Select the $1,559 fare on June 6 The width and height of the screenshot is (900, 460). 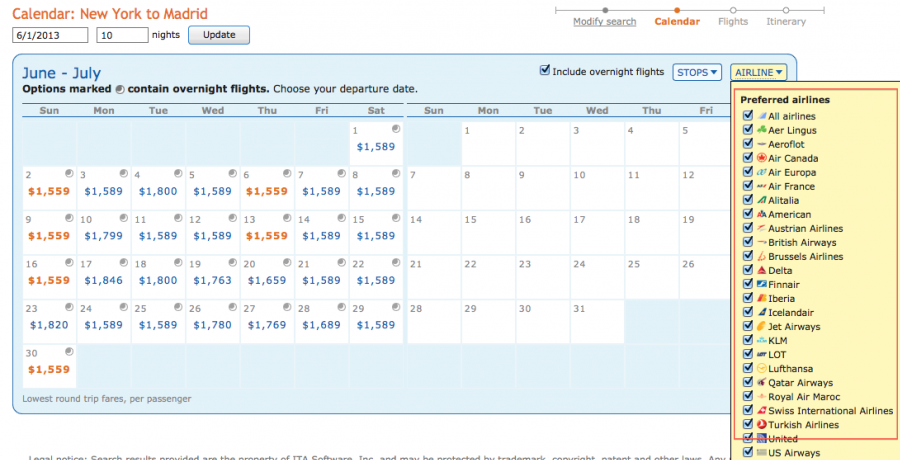(268, 191)
